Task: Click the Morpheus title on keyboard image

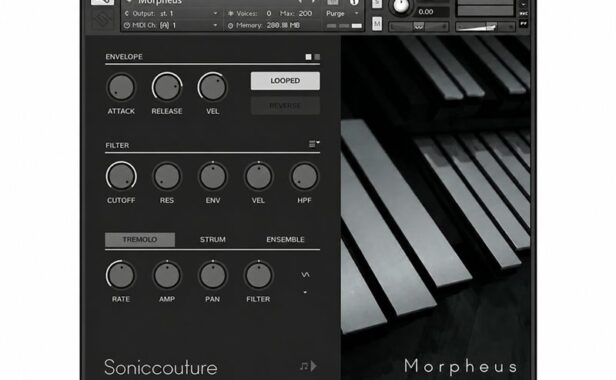Action: click(x=461, y=366)
